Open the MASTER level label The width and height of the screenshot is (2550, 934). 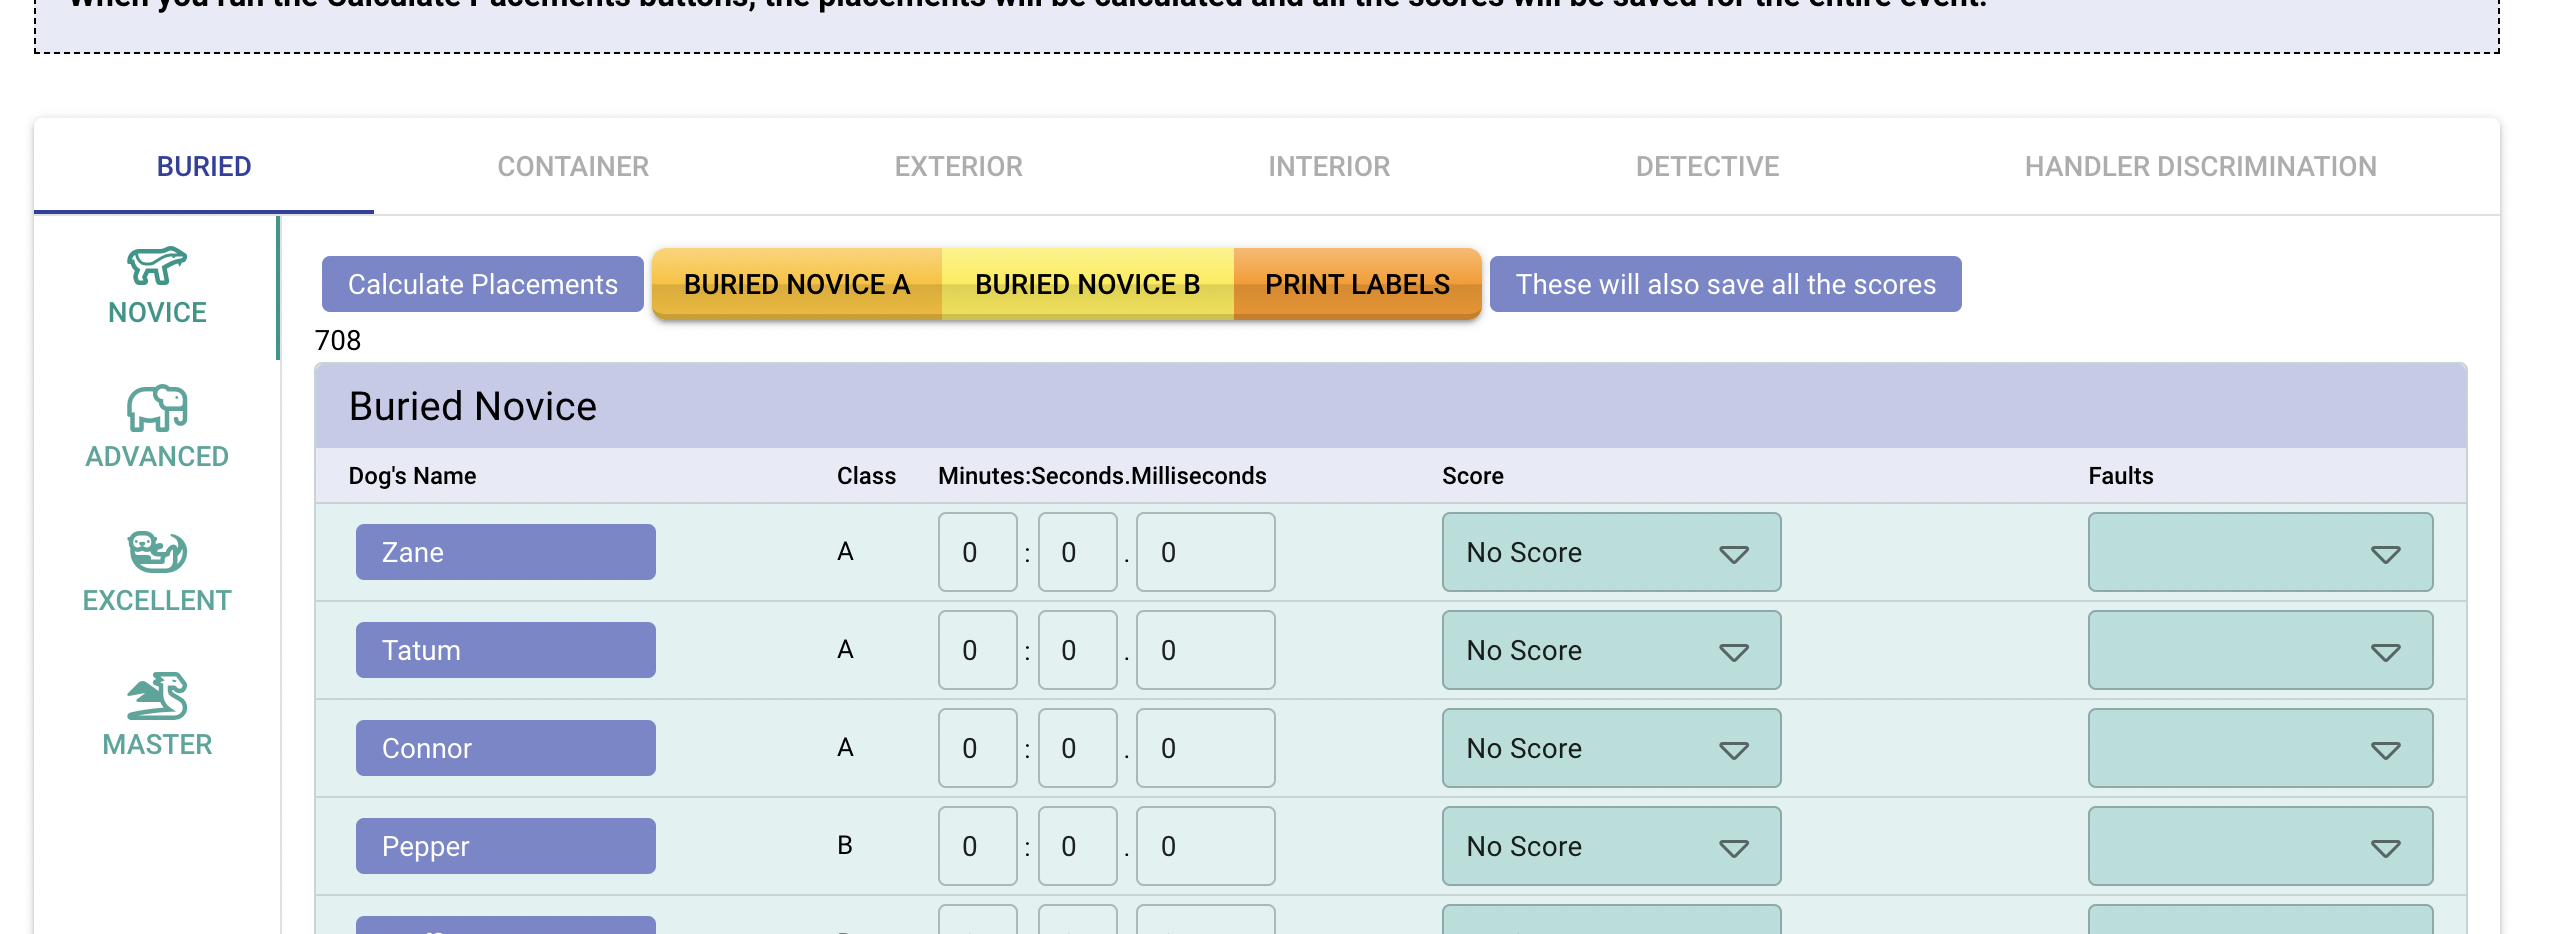(157, 745)
